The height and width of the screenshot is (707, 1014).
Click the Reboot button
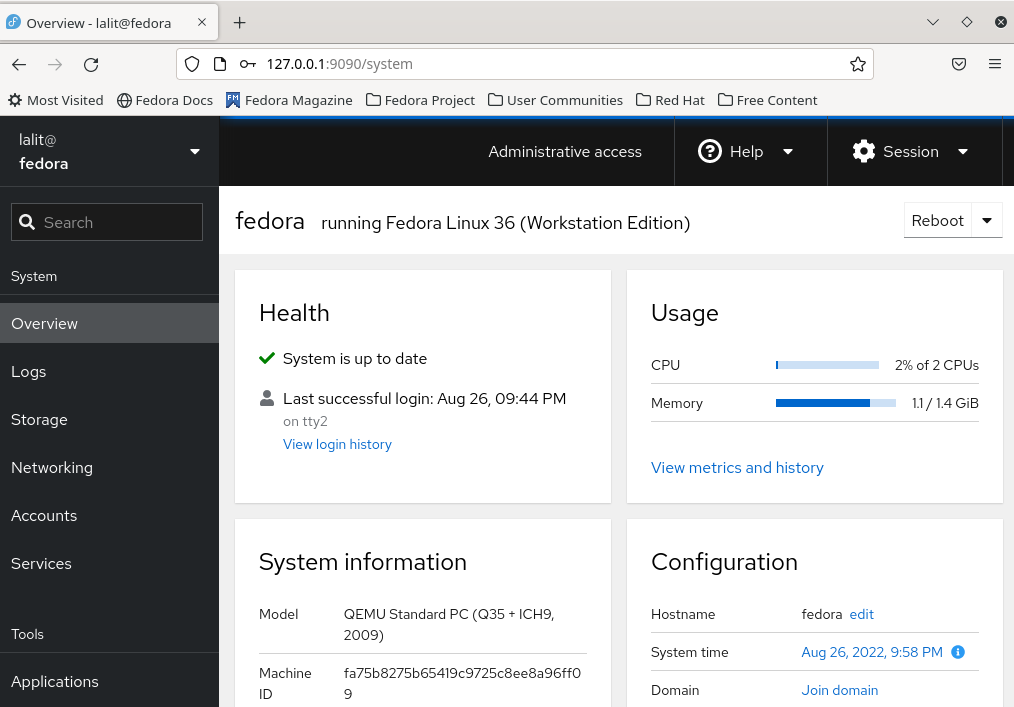coord(937,221)
